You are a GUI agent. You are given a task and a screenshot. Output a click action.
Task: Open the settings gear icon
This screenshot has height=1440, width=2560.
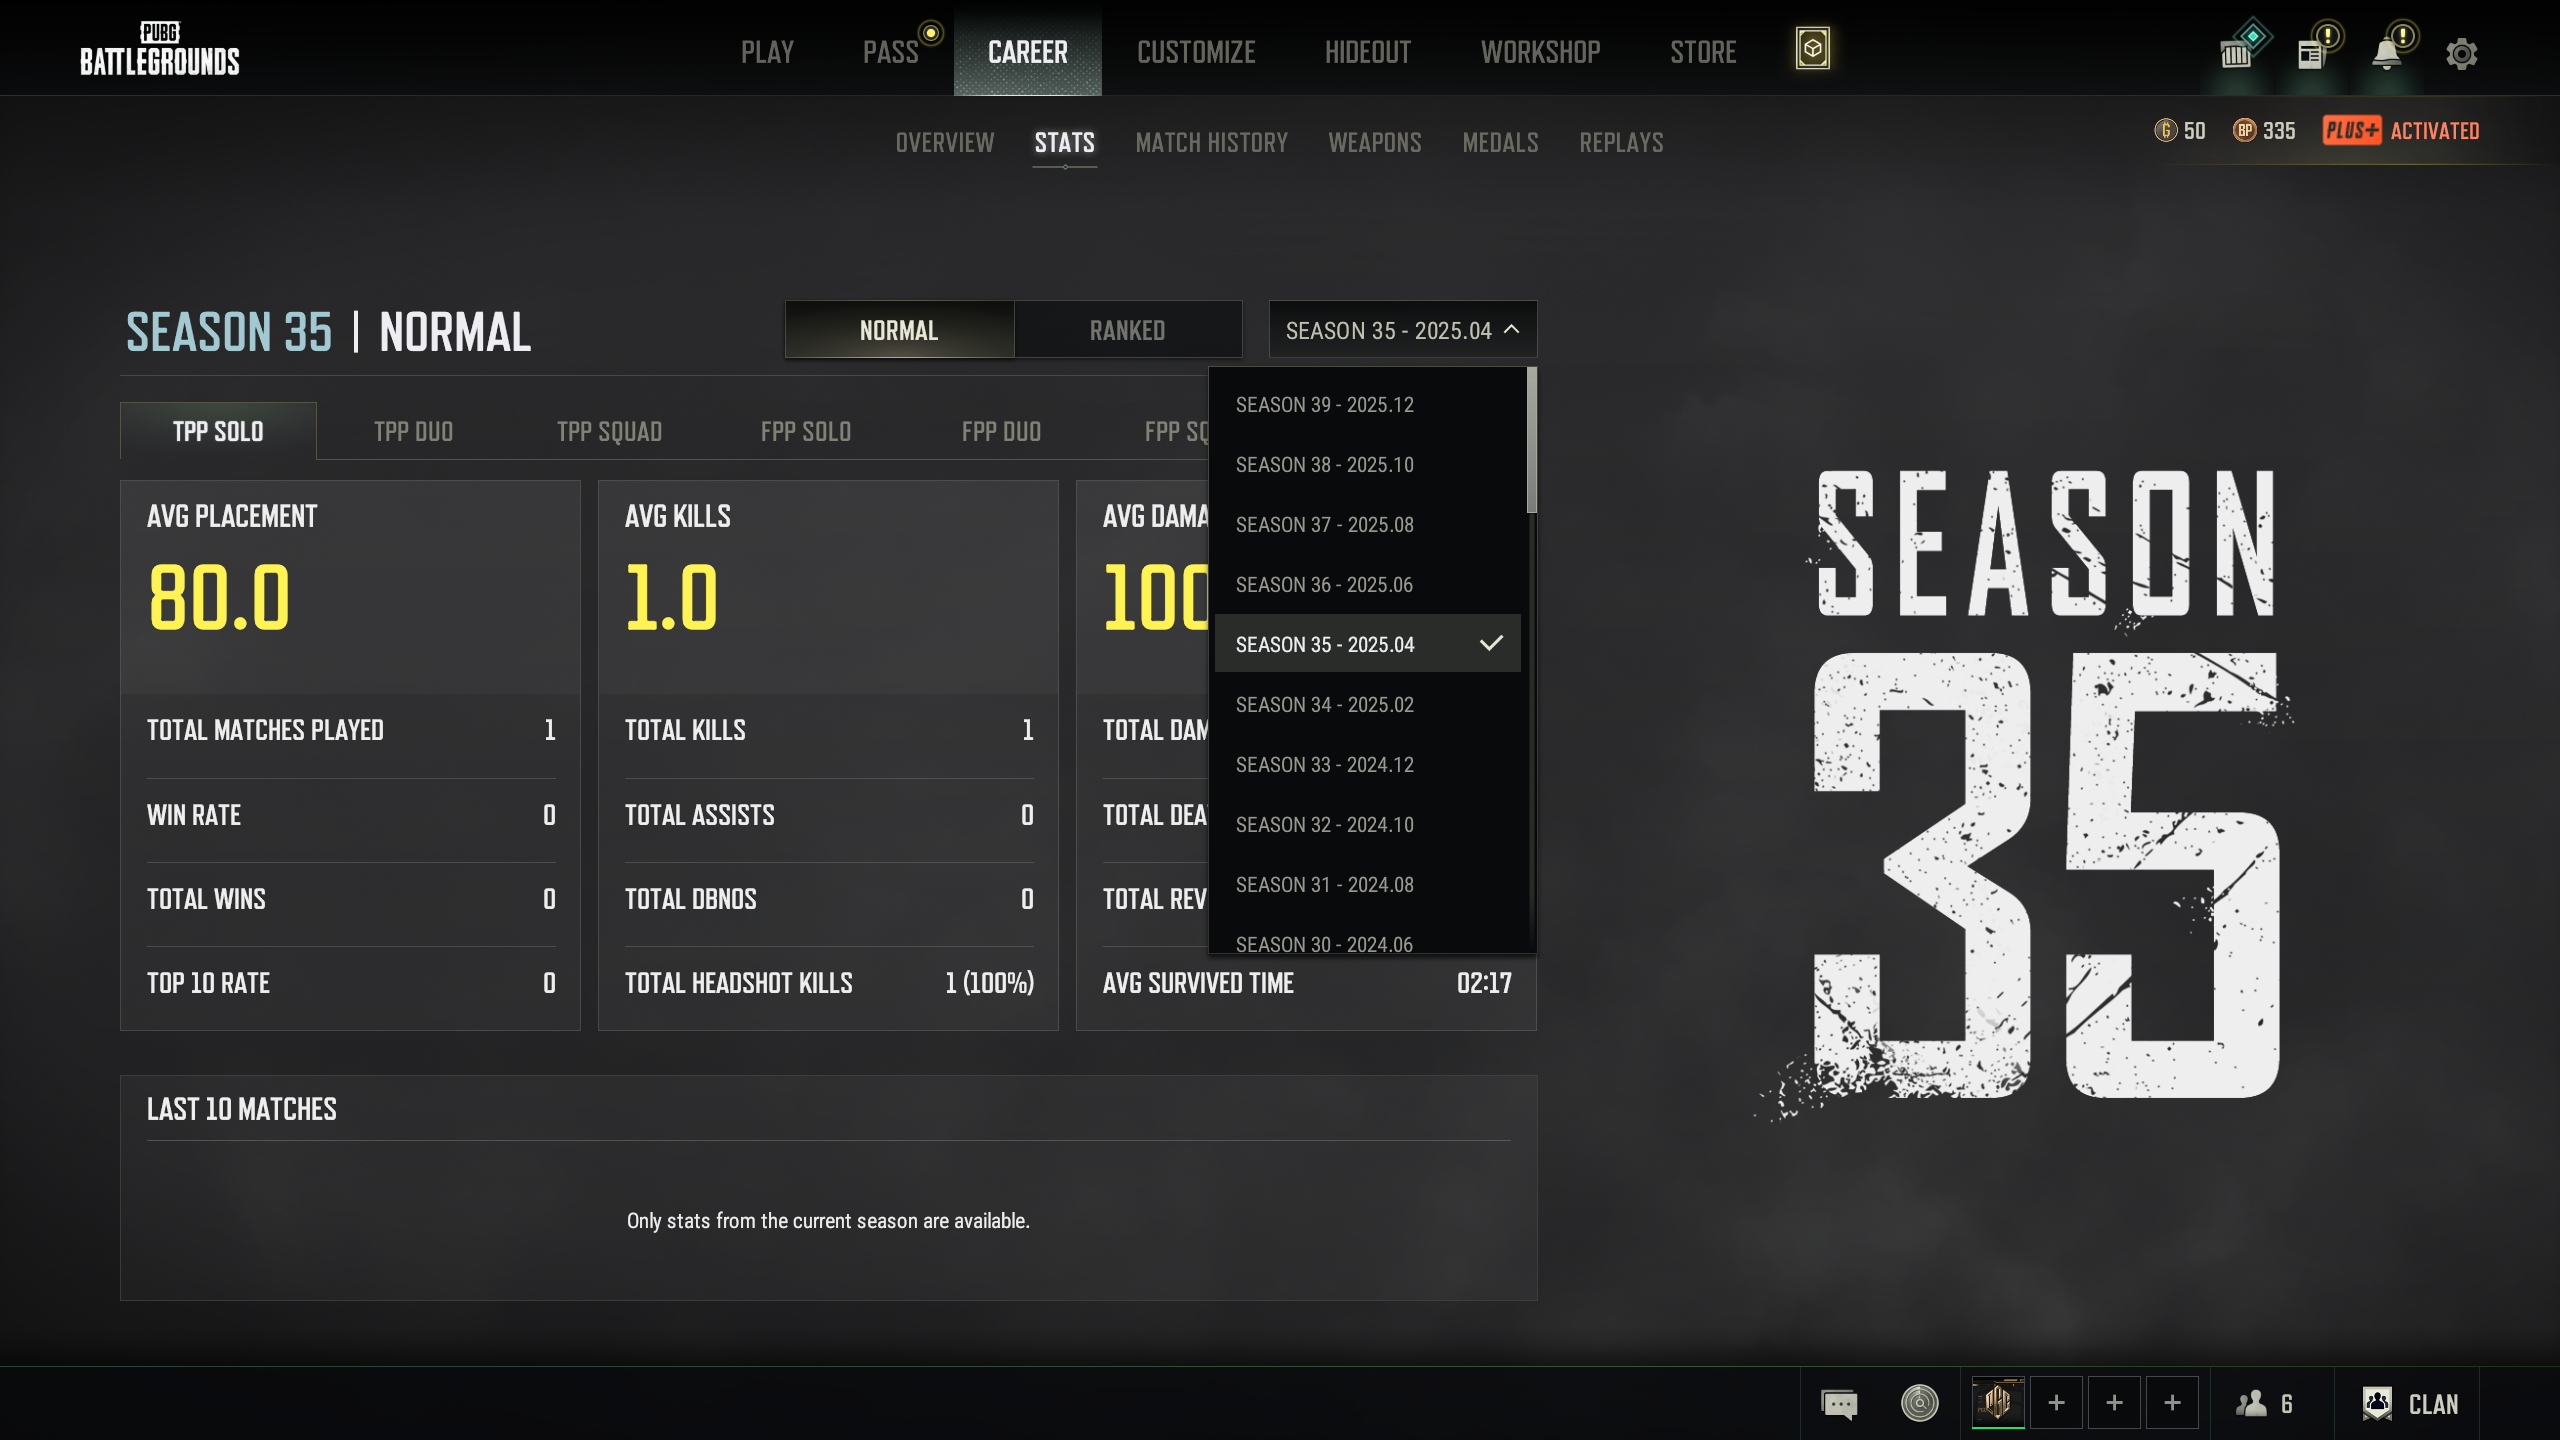click(x=2461, y=53)
